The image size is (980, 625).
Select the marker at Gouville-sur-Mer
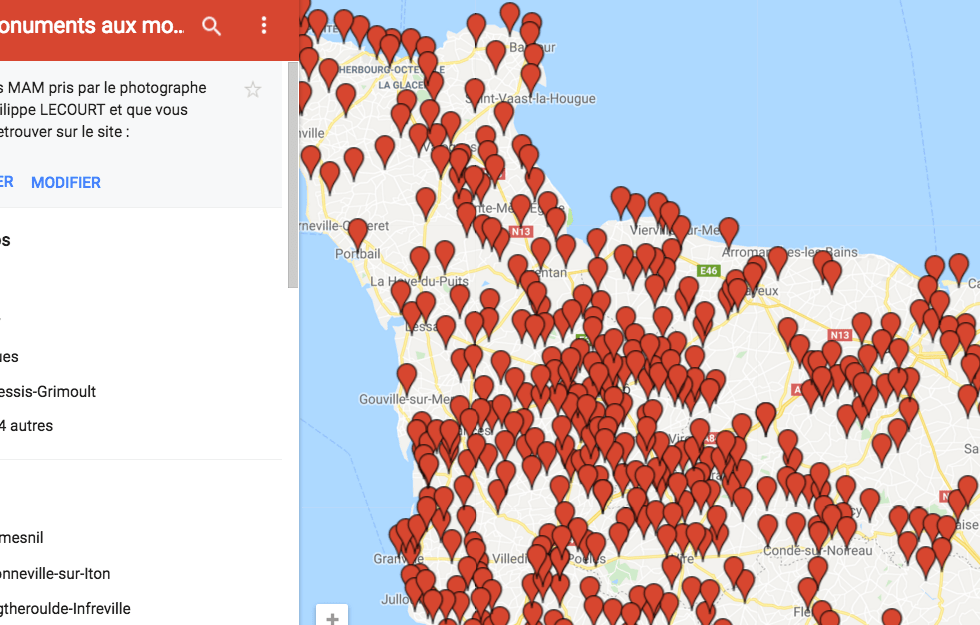tap(406, 376)
